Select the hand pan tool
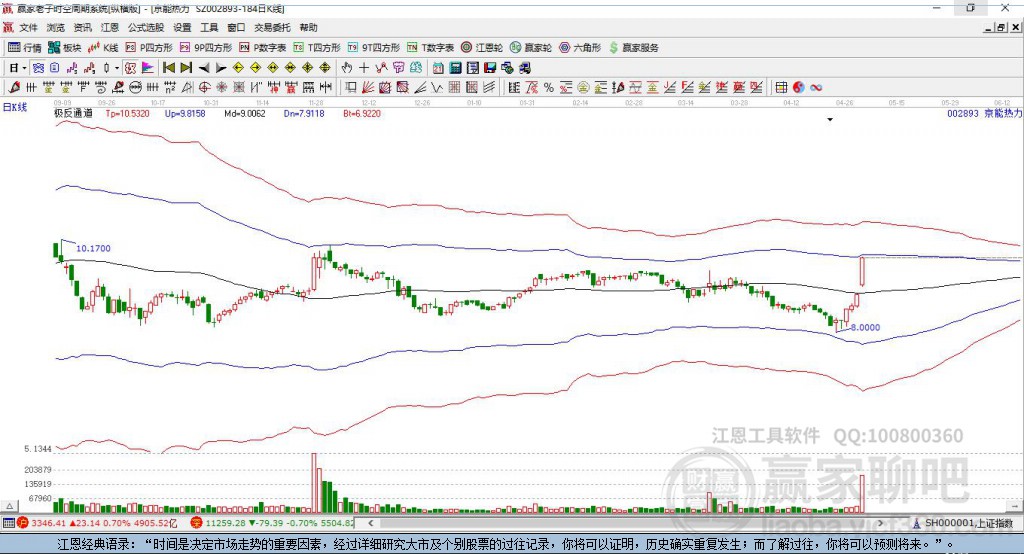This screenshot has width=1024, height=554. point(347,68)
